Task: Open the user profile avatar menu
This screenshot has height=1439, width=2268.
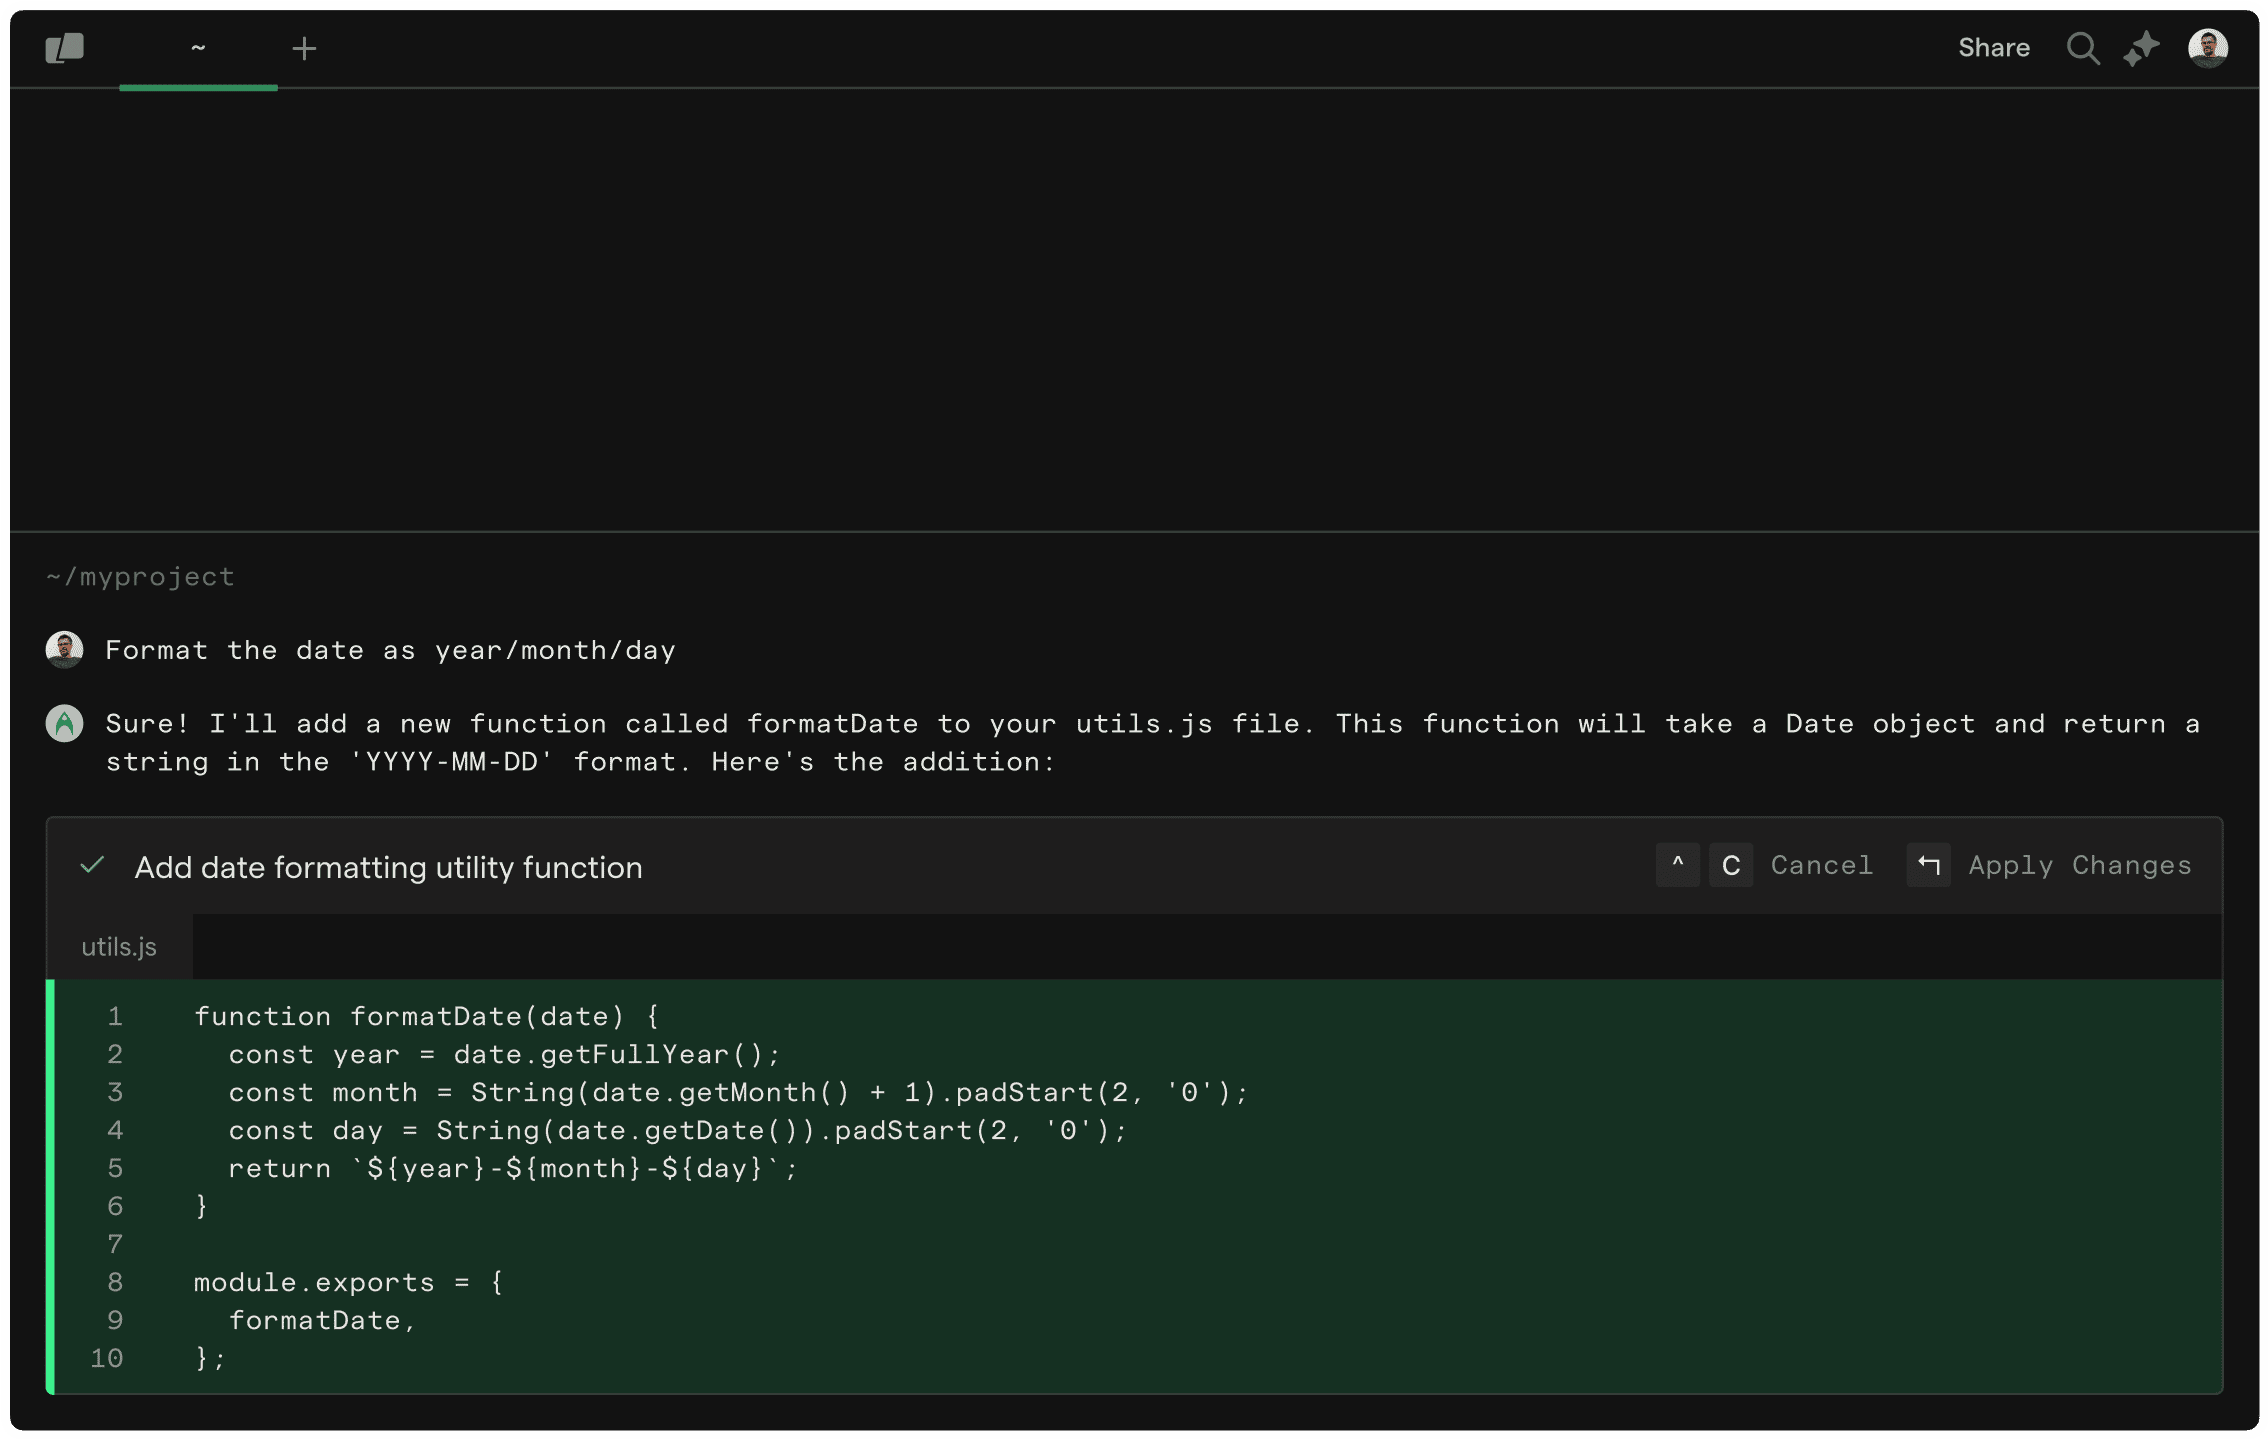Action: (x=2207, y=48)
